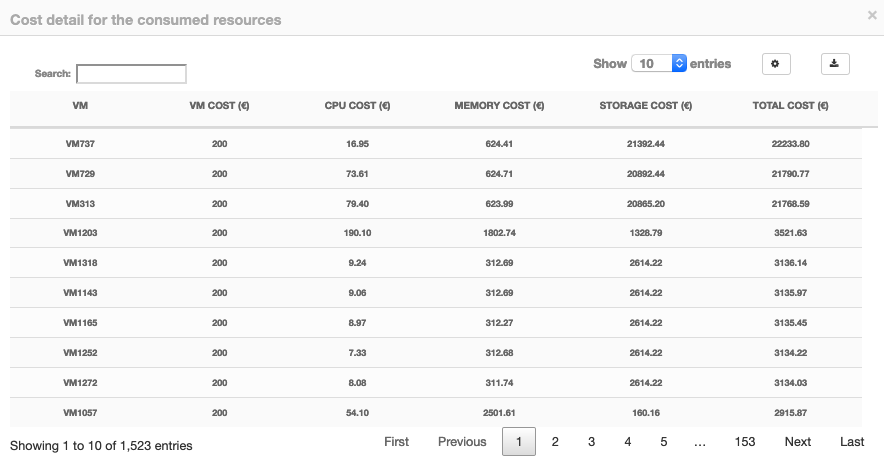Click the download export icon
The image size is (884, 460).
(835, 64)
